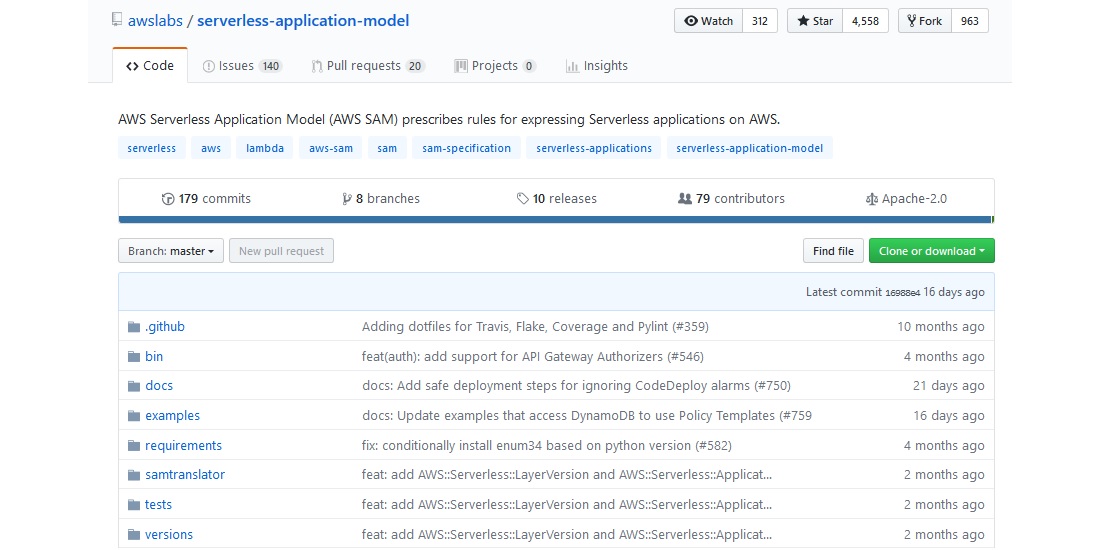
Task: Click the folder icon beside samtranslator
Action: pyautogui.click(x=134, y=475)
